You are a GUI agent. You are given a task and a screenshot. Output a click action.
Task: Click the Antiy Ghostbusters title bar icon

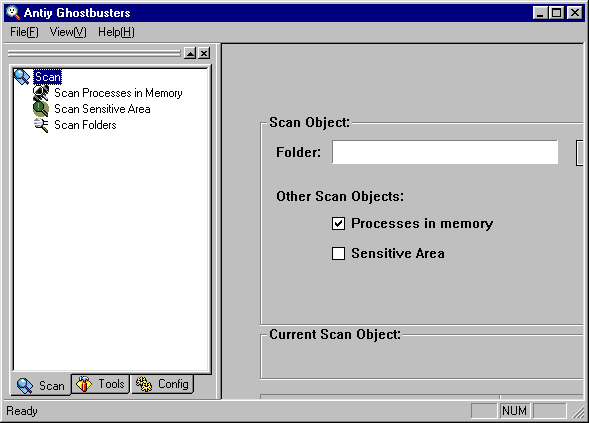(x=13, y=13)
